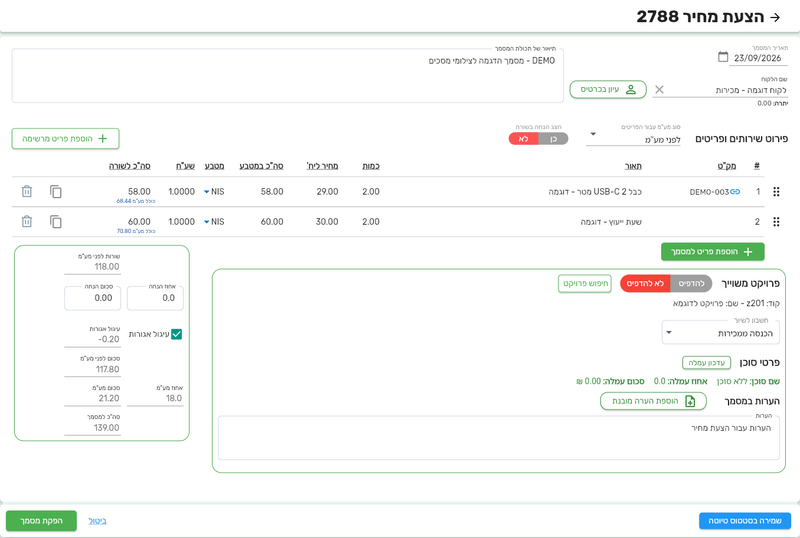Click הוספת פריט מרשימה button
Viewport: 800px width, 538px height.
click(x=65, y=139)
